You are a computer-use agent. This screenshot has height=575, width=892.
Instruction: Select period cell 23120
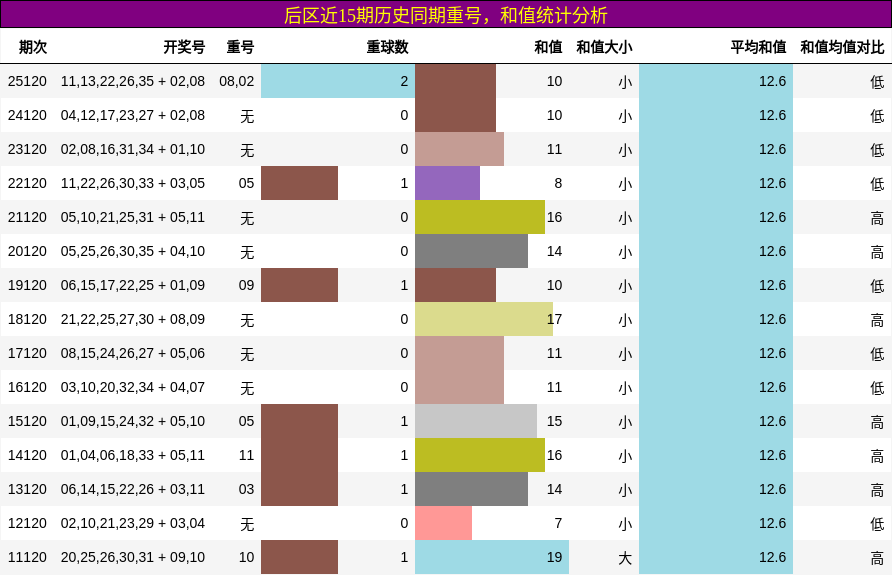pyautogui.click(x=27, y=150)
